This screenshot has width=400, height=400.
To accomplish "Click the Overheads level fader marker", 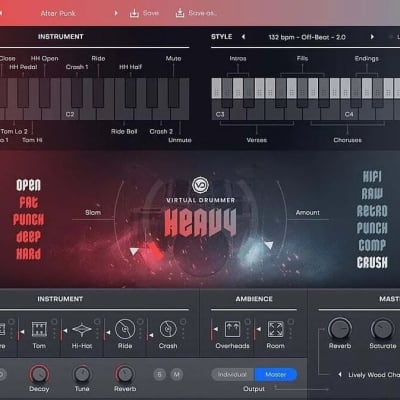I will pos(216,329).
